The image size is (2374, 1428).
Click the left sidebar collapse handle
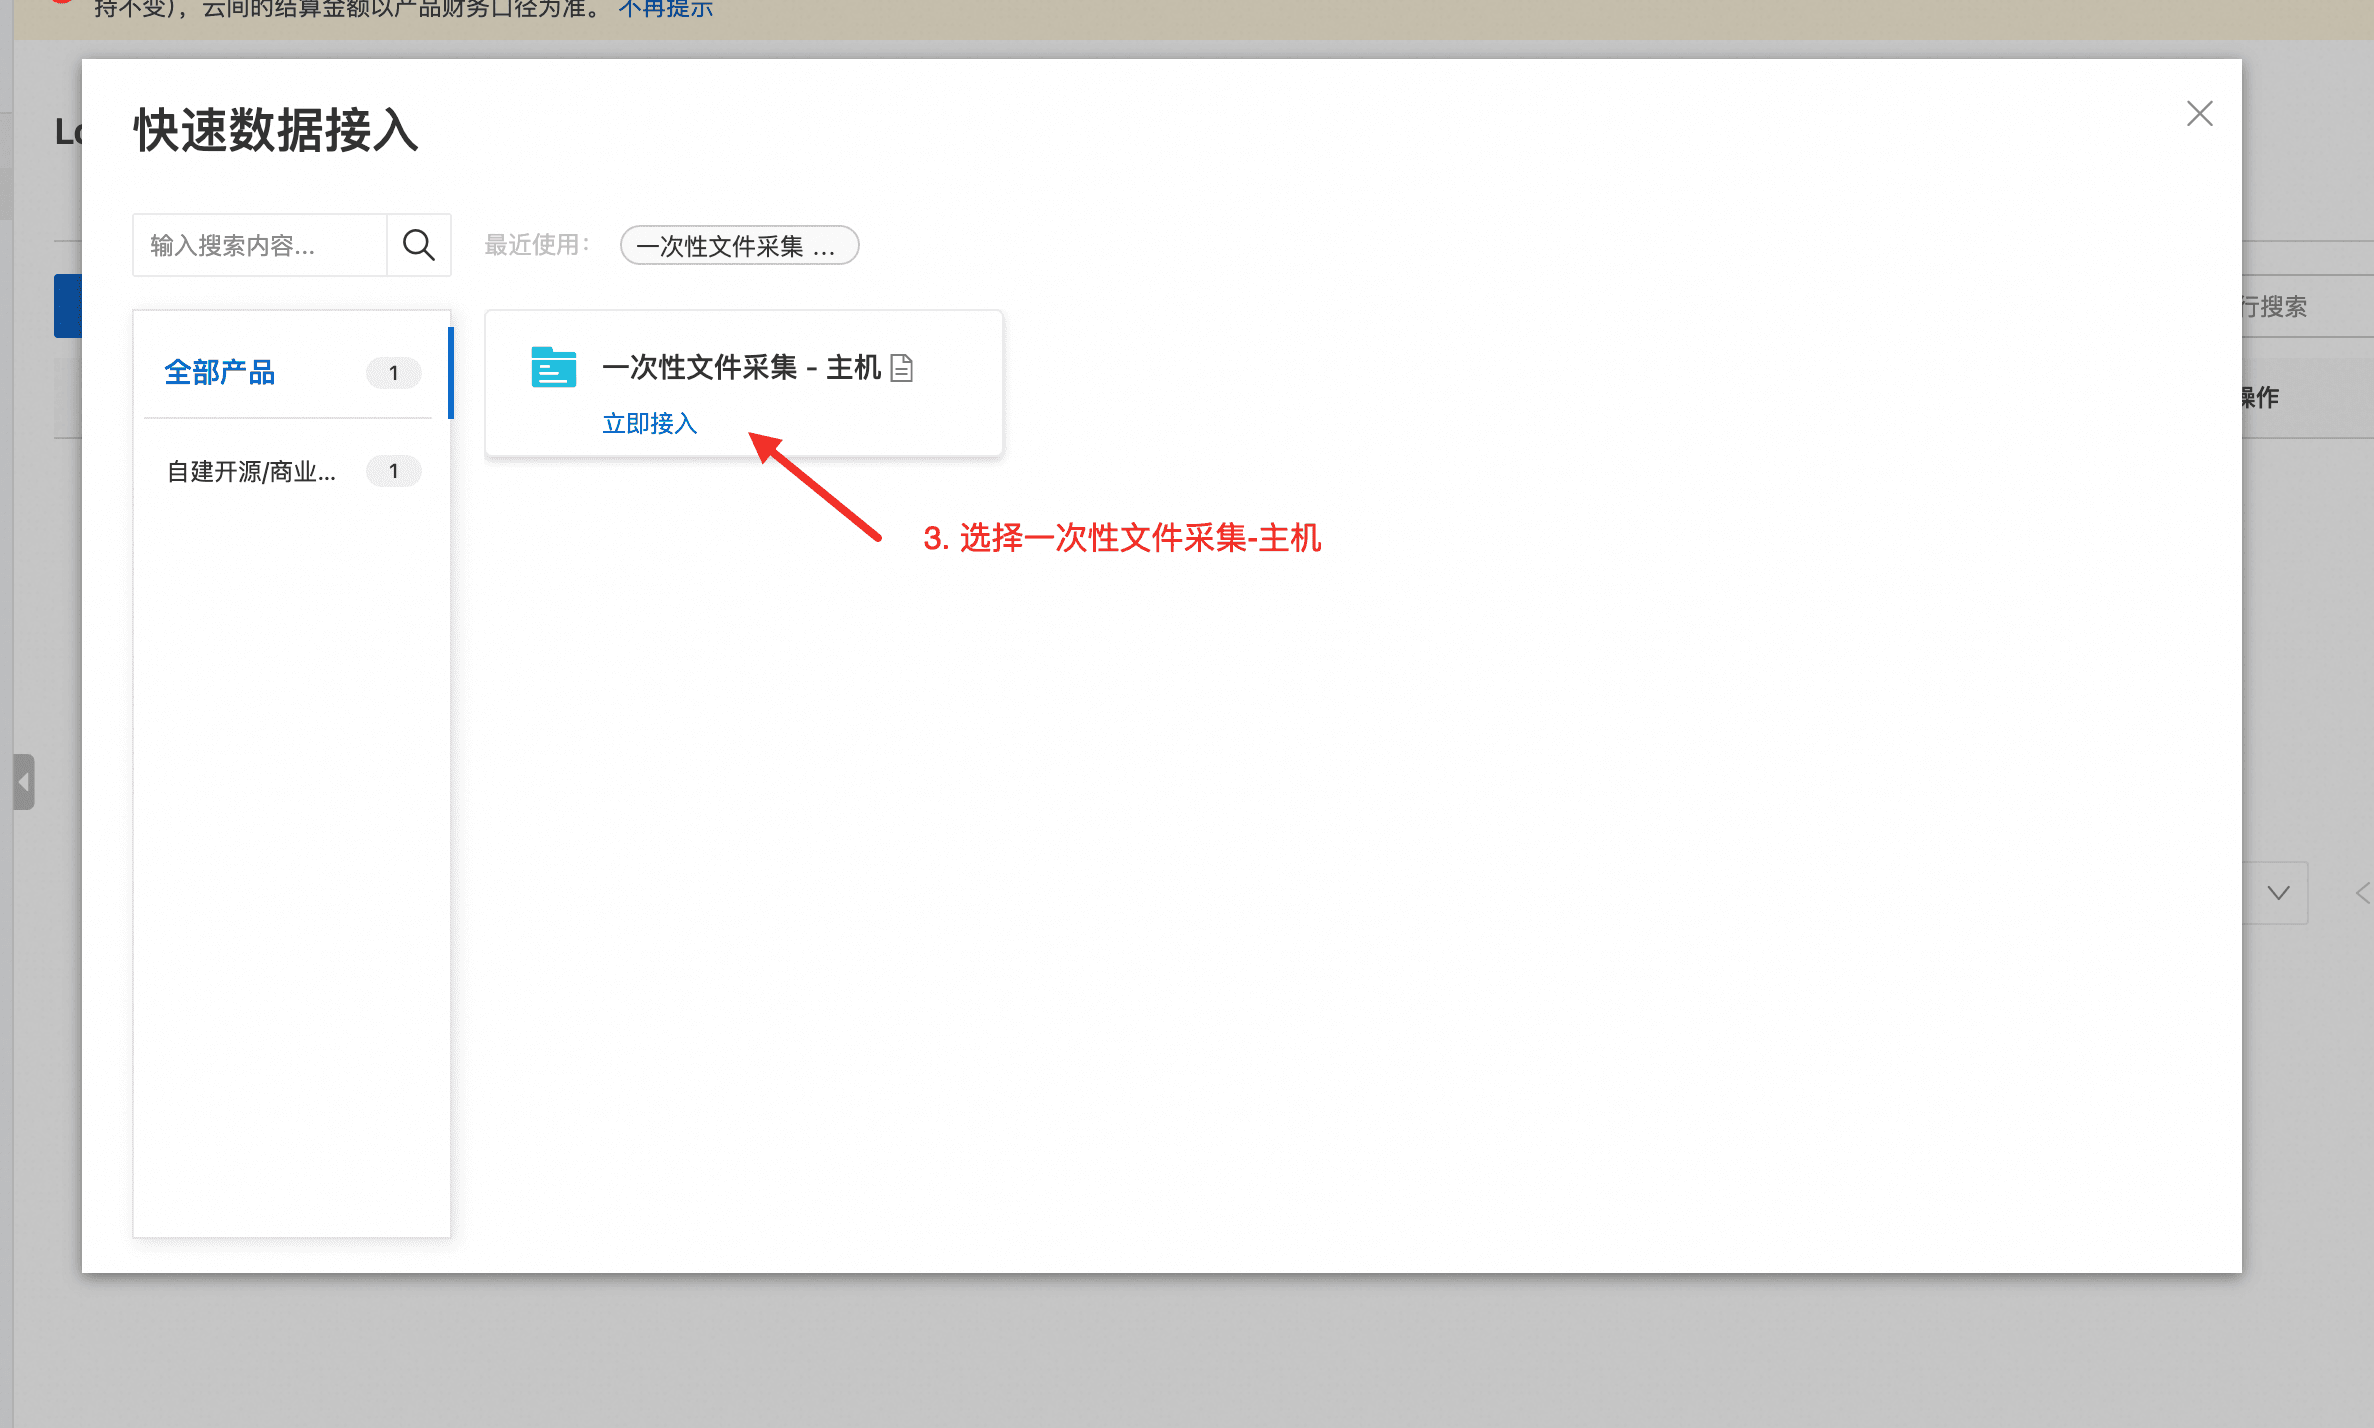tap(23, 781)
